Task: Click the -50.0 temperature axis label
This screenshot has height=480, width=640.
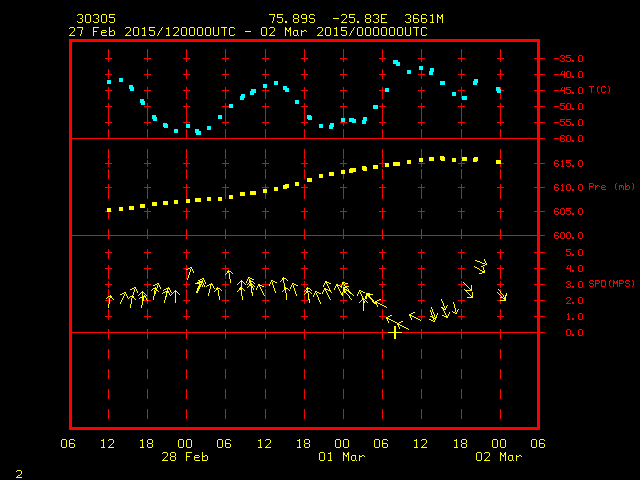Action: 569,107
